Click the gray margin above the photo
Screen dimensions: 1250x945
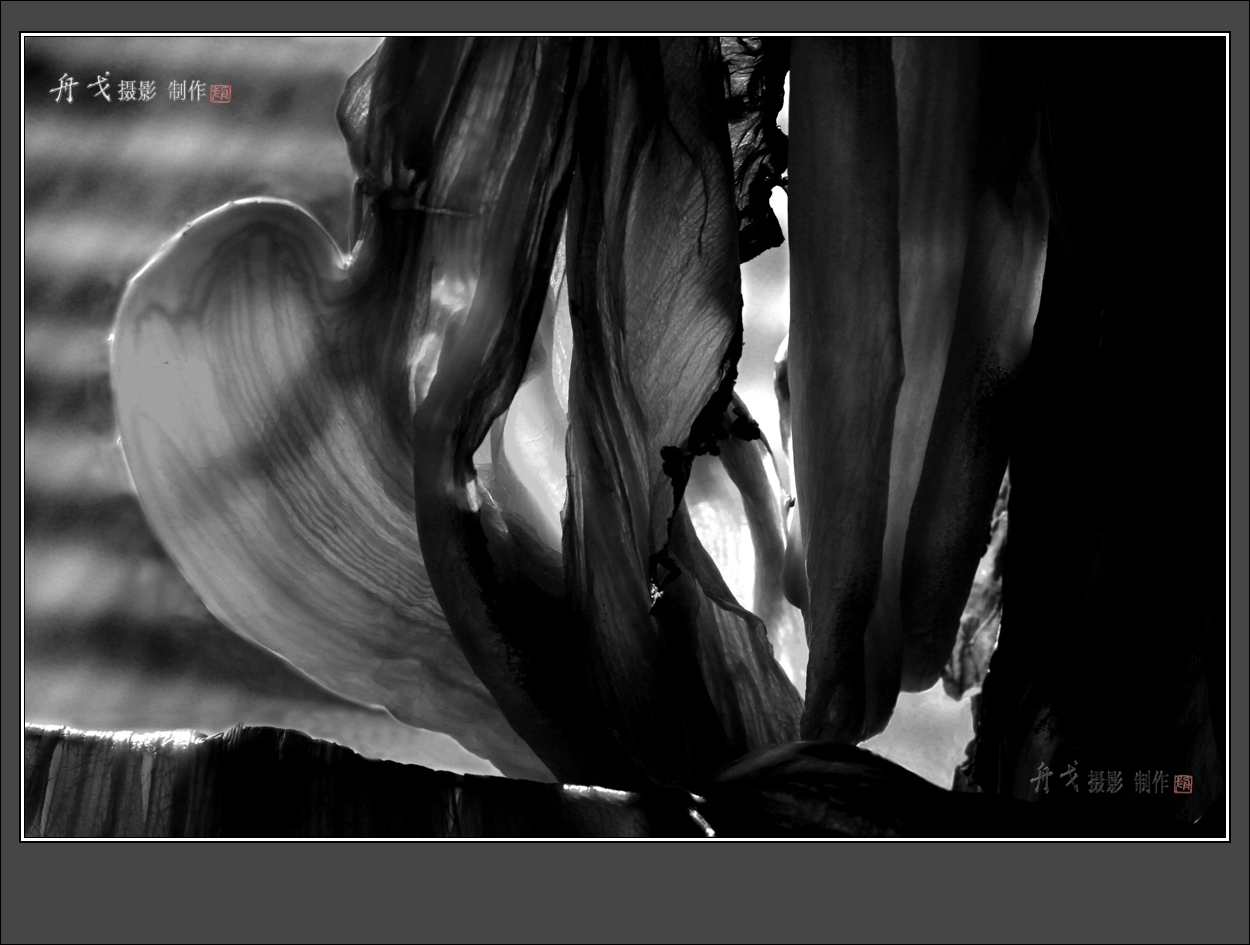pos(625,17)
